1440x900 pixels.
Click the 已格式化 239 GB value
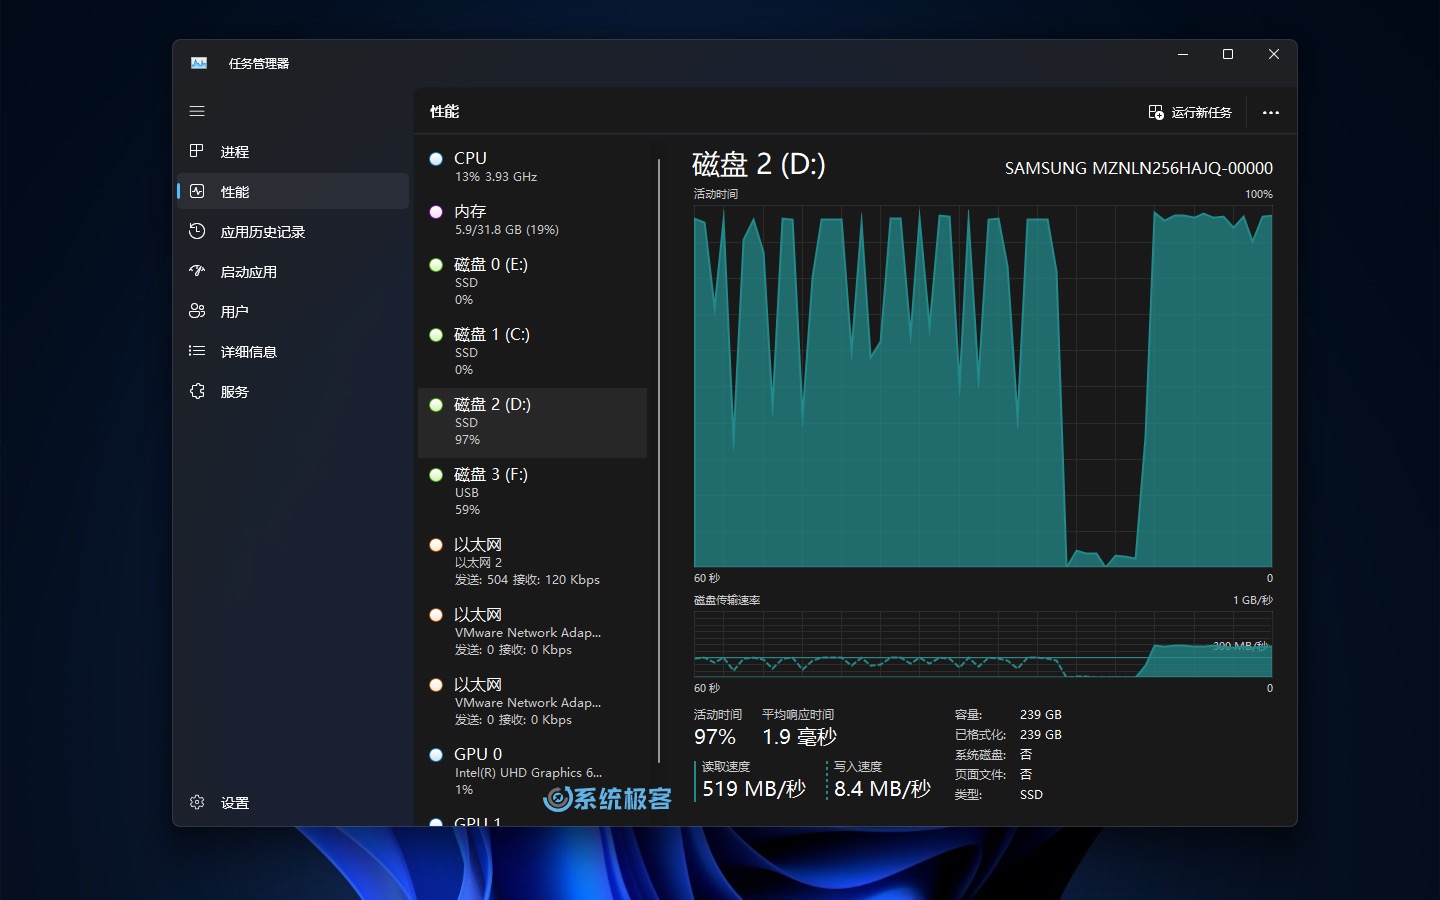click(x=1041, y=735)
